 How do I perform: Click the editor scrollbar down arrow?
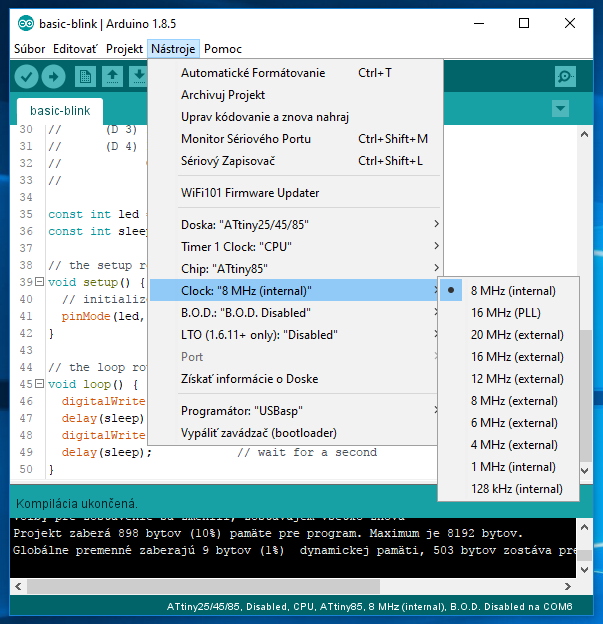coord(584,470)
